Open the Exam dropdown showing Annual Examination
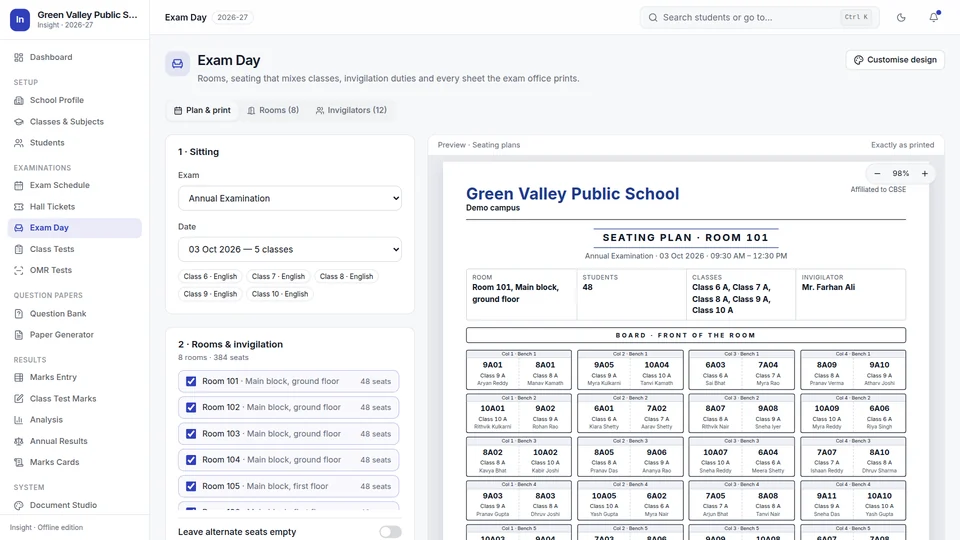Screen dimensions: 960x540 [x=290, y=198]
